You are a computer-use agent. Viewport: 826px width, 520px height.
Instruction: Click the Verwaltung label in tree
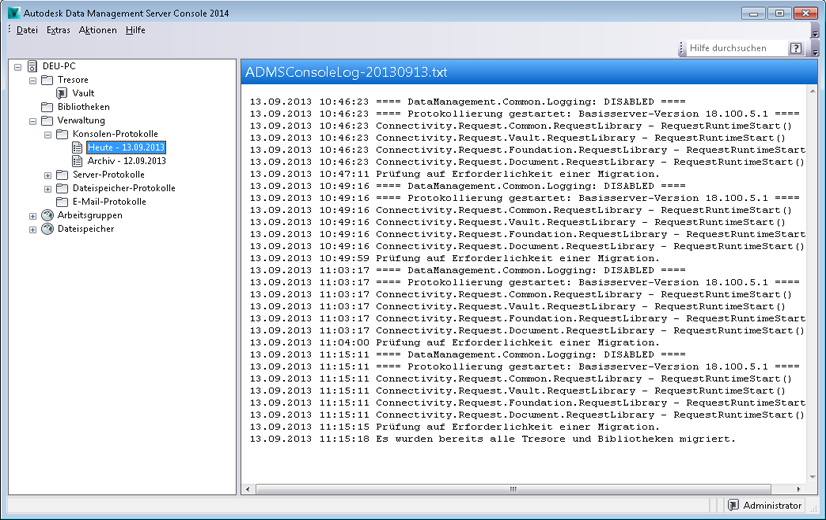coord(81,120)
